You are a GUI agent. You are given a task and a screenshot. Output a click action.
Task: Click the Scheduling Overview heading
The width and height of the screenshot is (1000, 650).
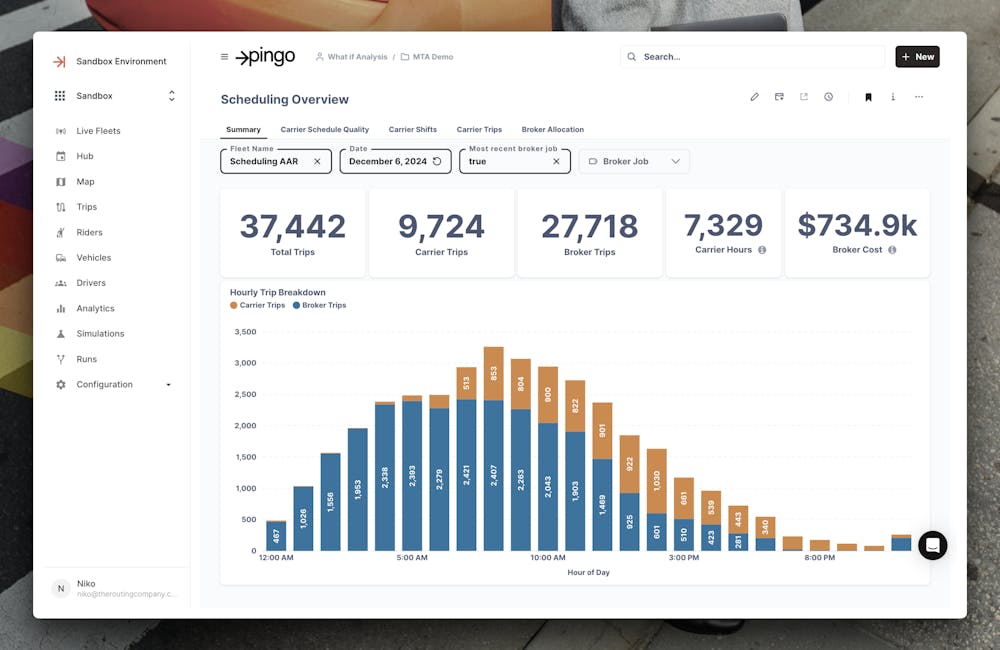[x=284, y=100]
